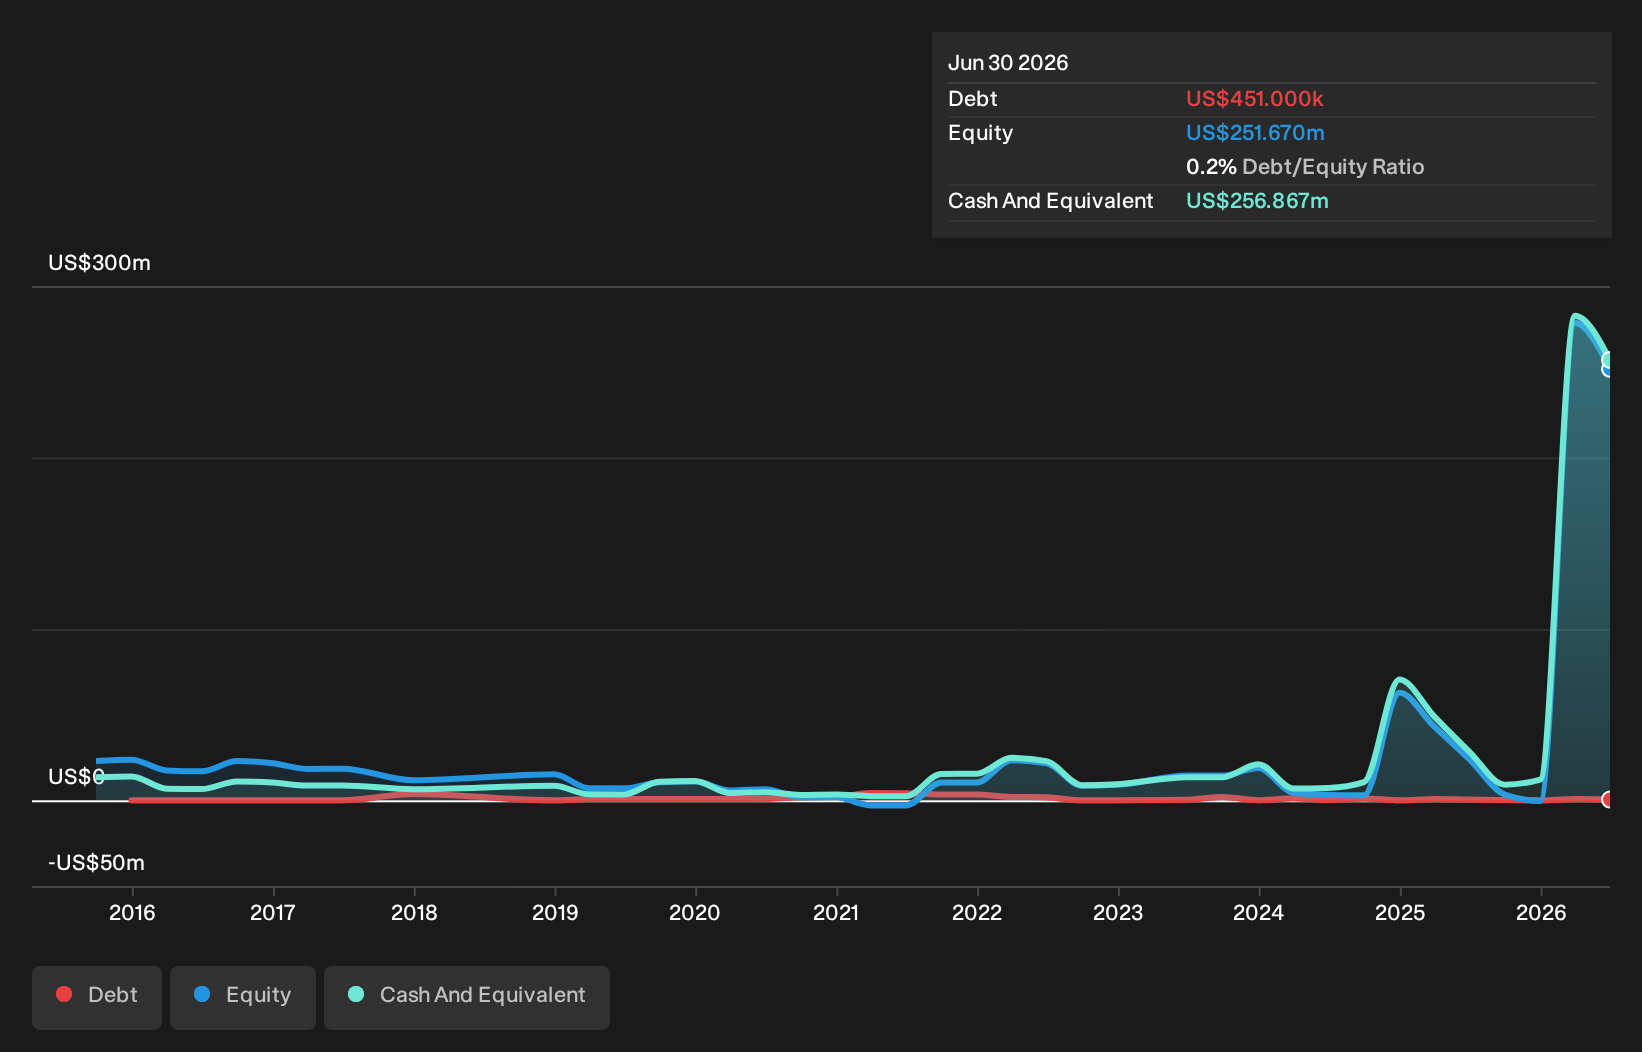Click the 2022 x-axis label
The image size is (1642, 1052).
[977, 912]
